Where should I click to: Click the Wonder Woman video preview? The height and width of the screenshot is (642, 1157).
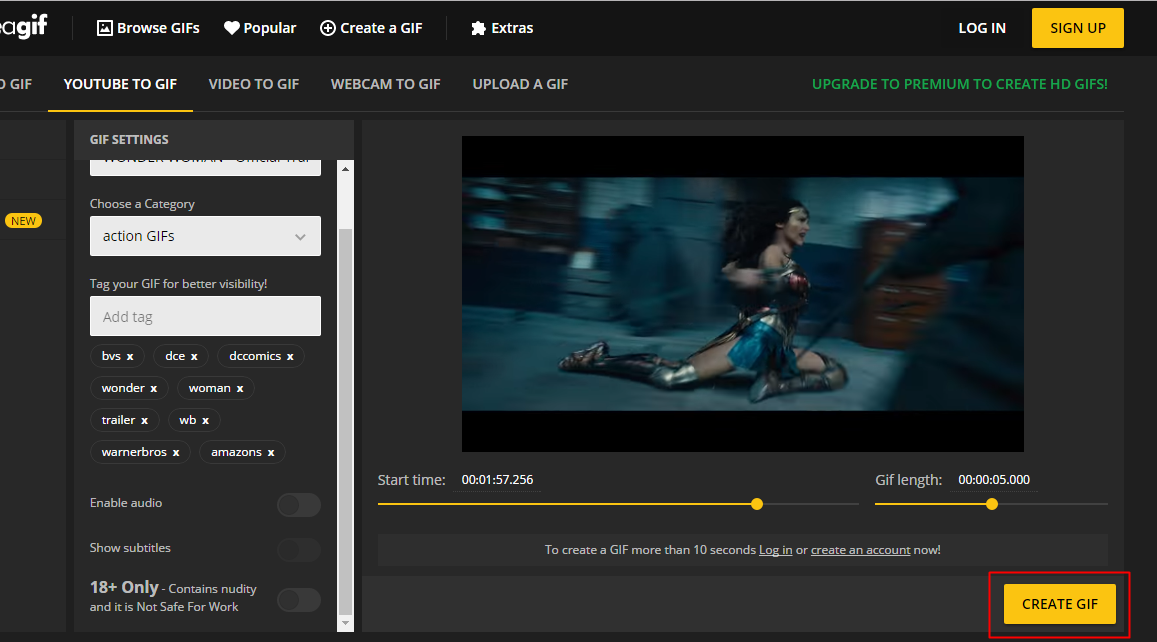coord(742,294)
